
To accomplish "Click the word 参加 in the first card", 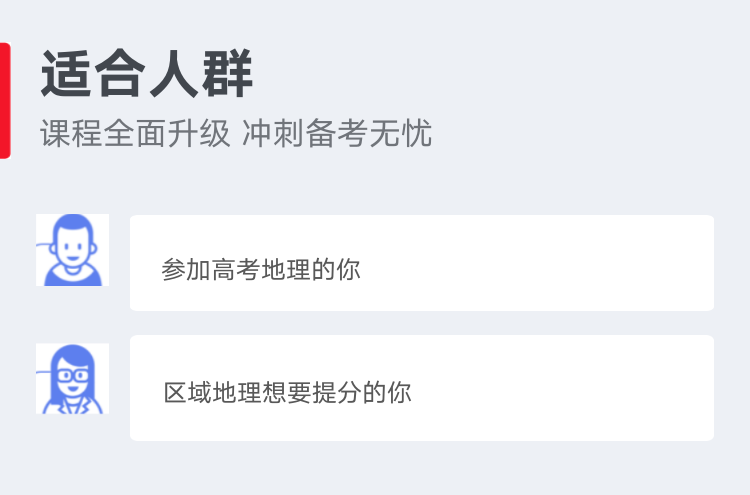I will (186, 270).
